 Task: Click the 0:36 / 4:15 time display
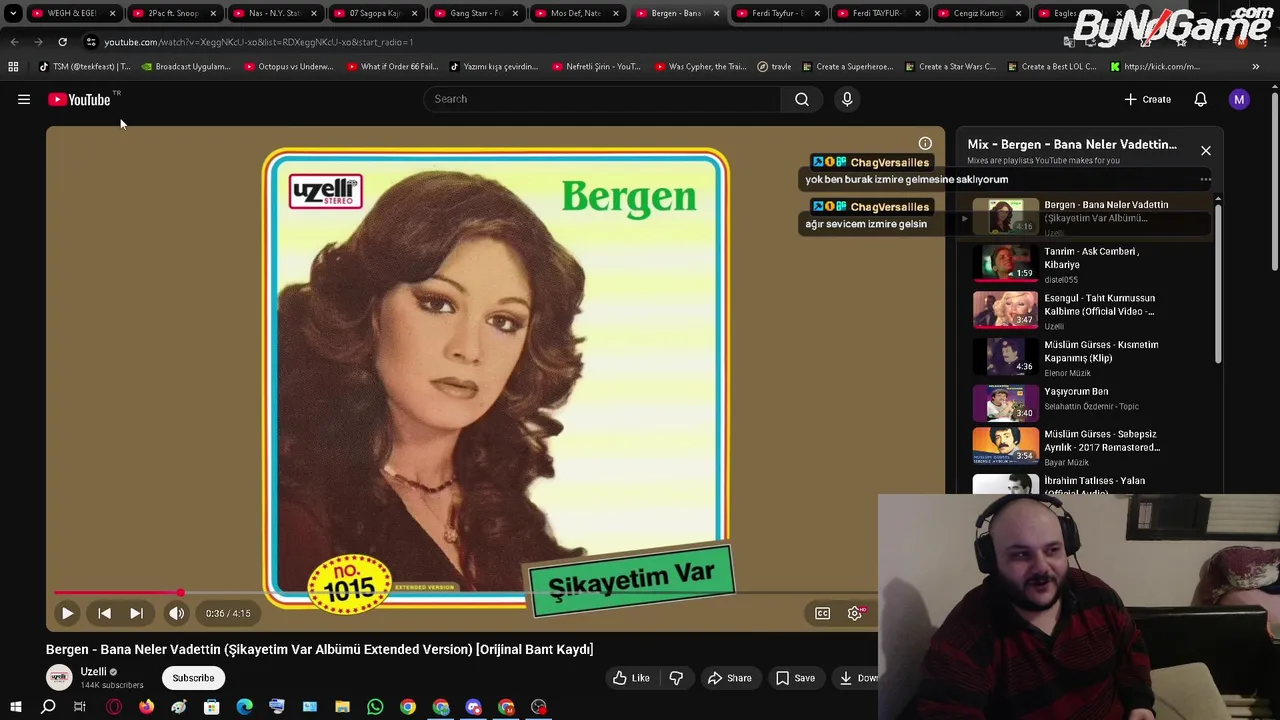(x=228, y=613)
